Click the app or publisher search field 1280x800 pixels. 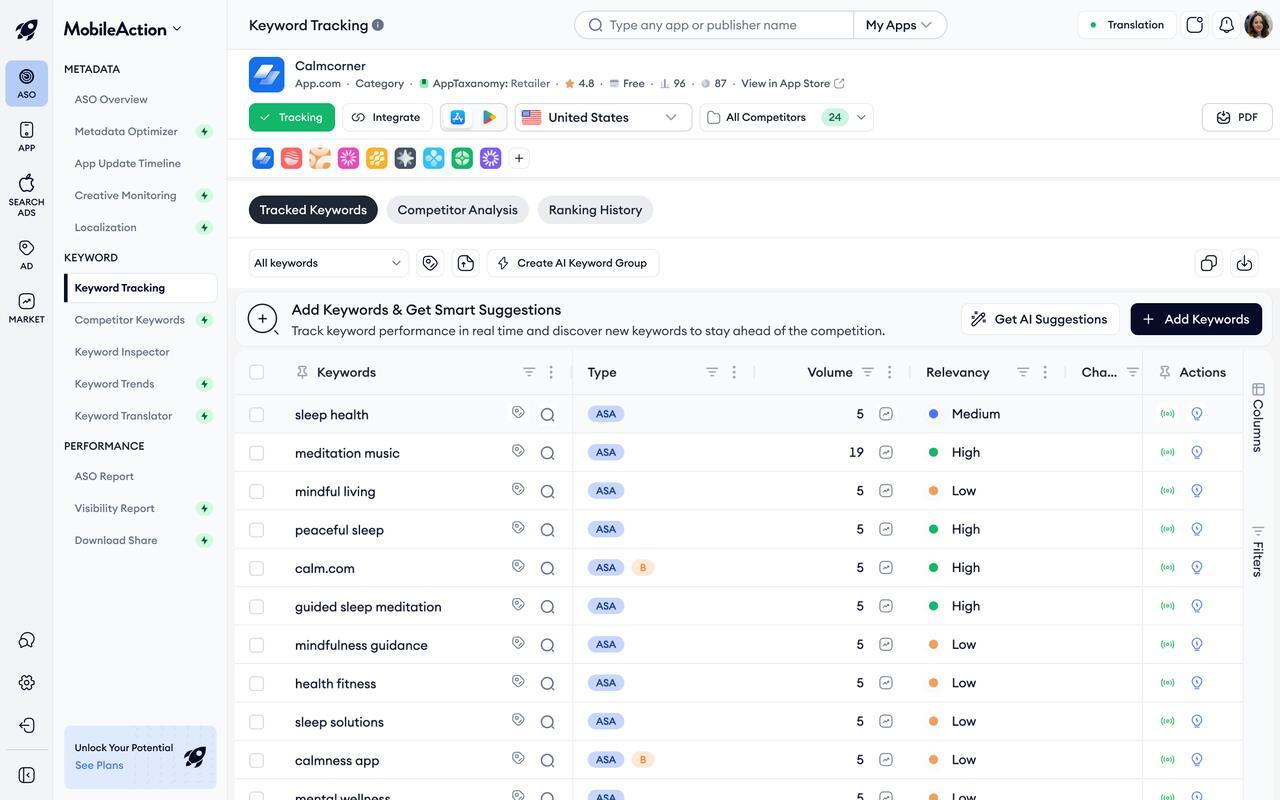point(715,25)
